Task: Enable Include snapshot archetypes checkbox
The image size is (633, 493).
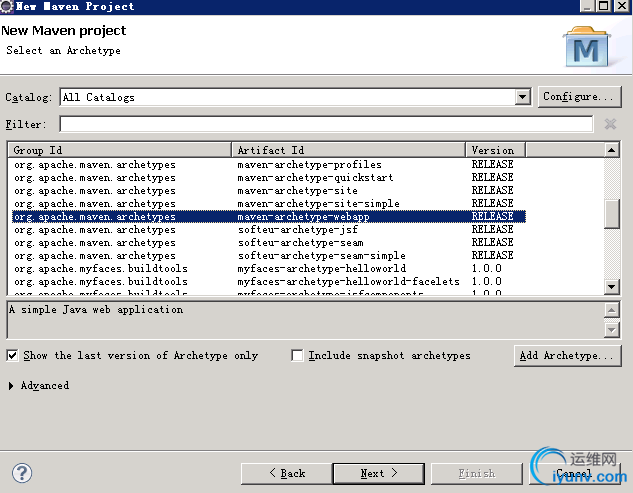Action: (x=297, y=355)
